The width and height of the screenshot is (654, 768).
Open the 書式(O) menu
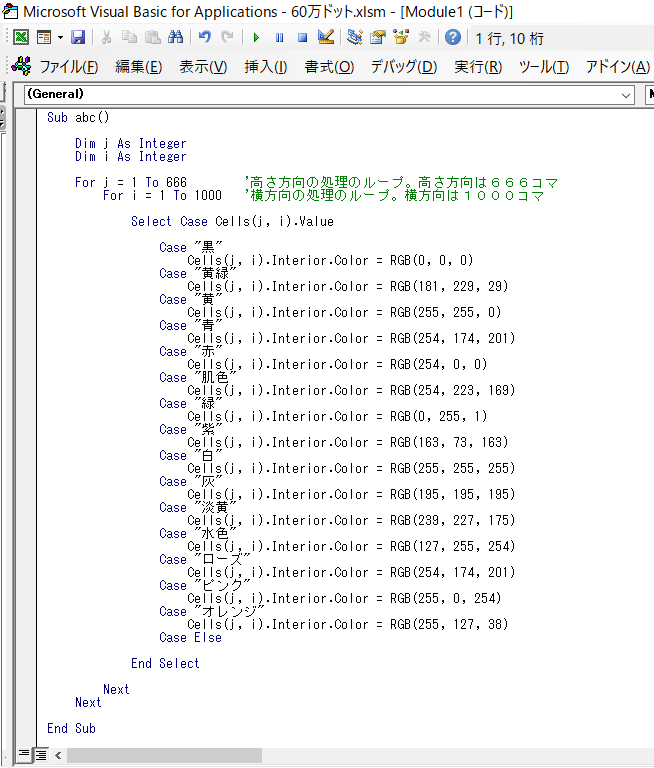point(329,67)
